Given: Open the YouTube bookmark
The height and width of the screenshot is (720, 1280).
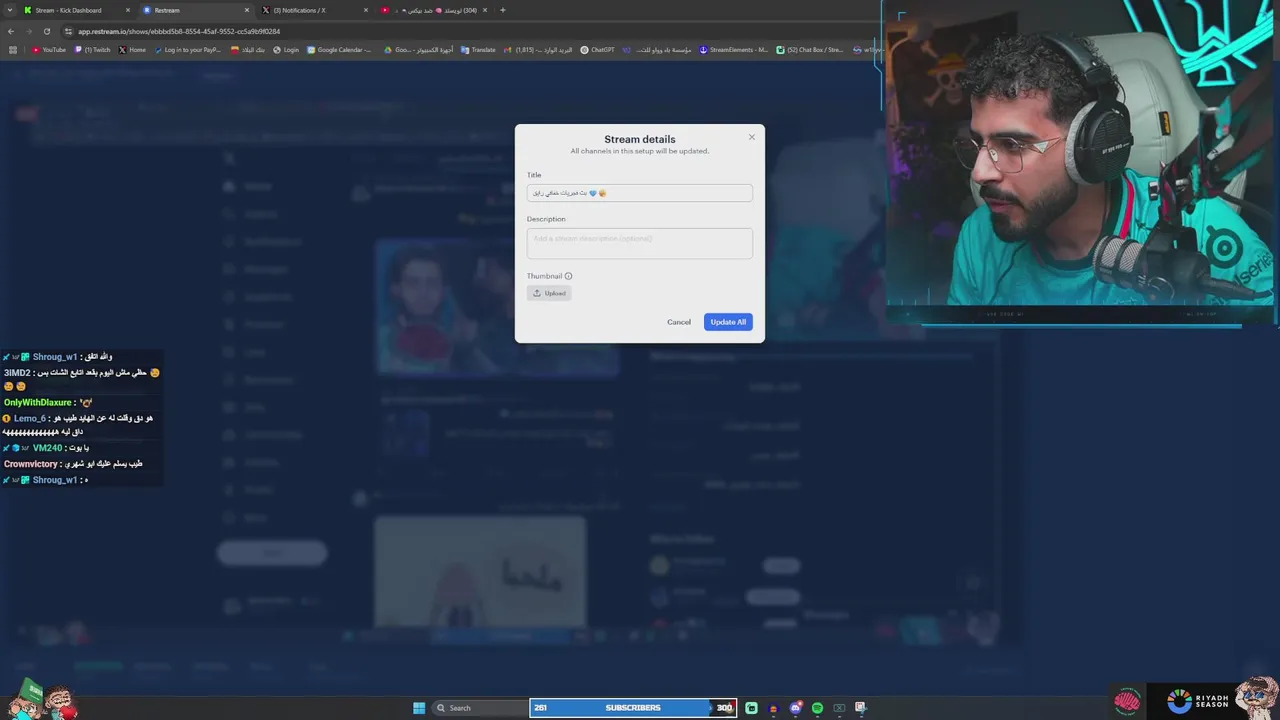Looking at the screenshot, I should [49, 50].
